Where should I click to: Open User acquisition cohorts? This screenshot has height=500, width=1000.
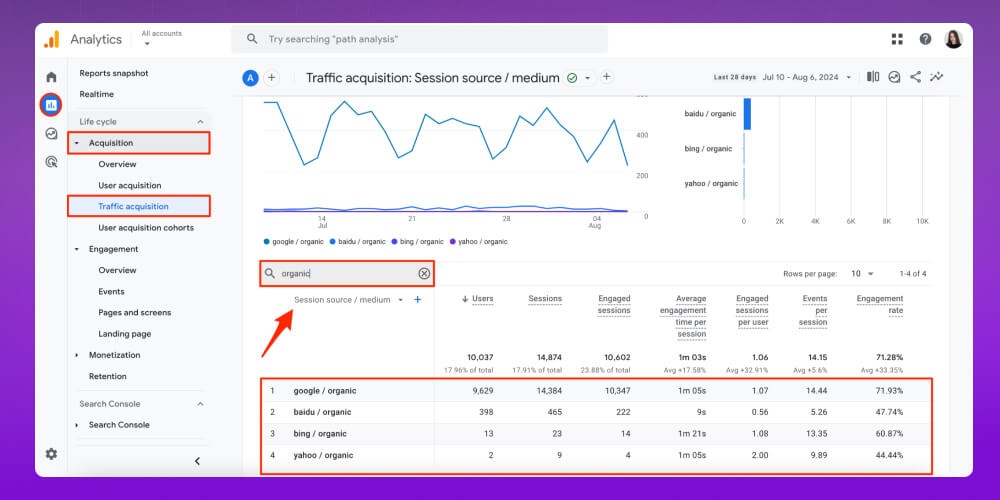click(x=146, y=228)
